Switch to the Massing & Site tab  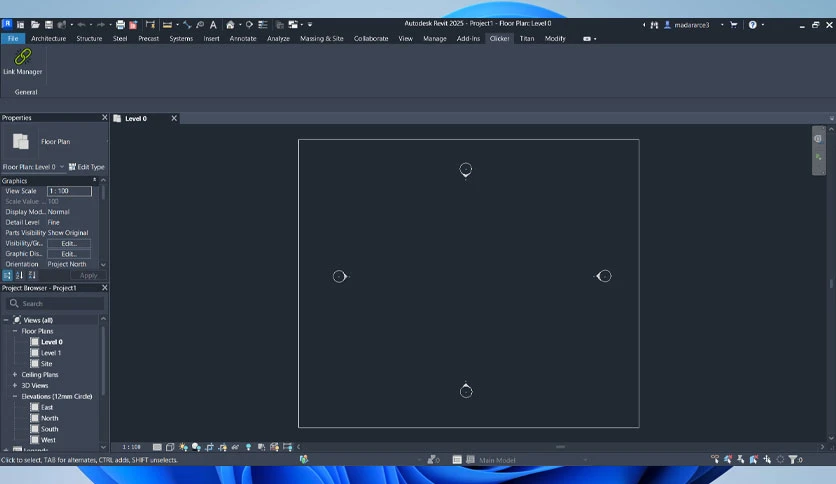tap(321, 38)
